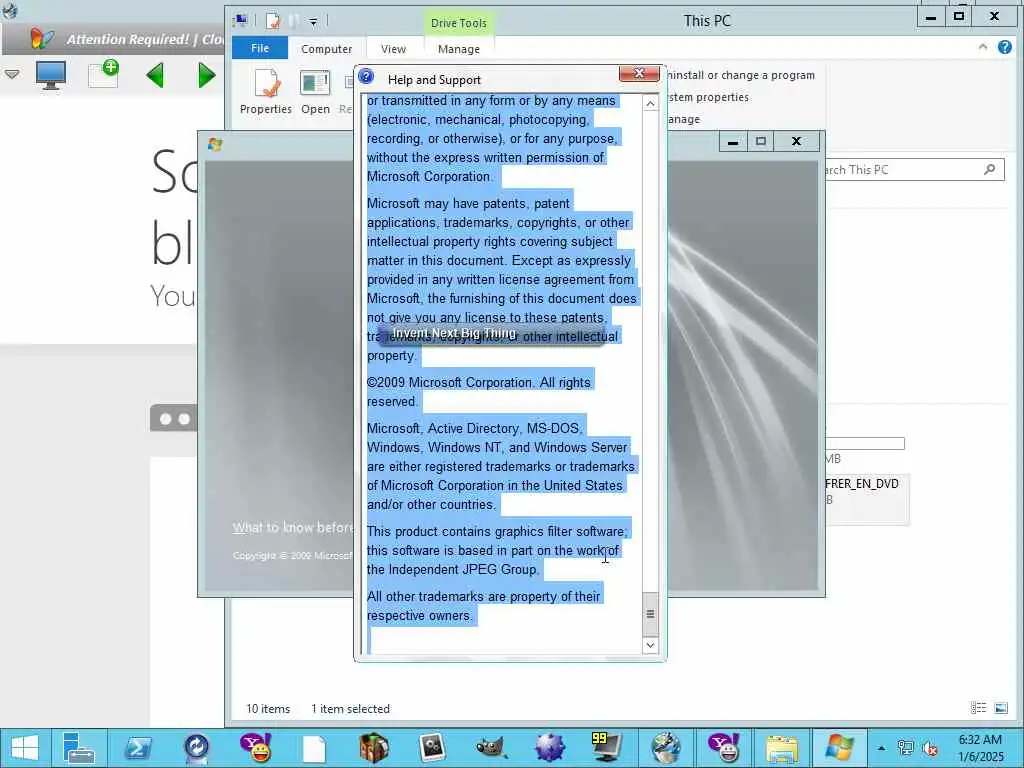Open the Customize Quick Access Toolbar dropdown
Viewport: 1024px width, 768px height.
(313, 22)
